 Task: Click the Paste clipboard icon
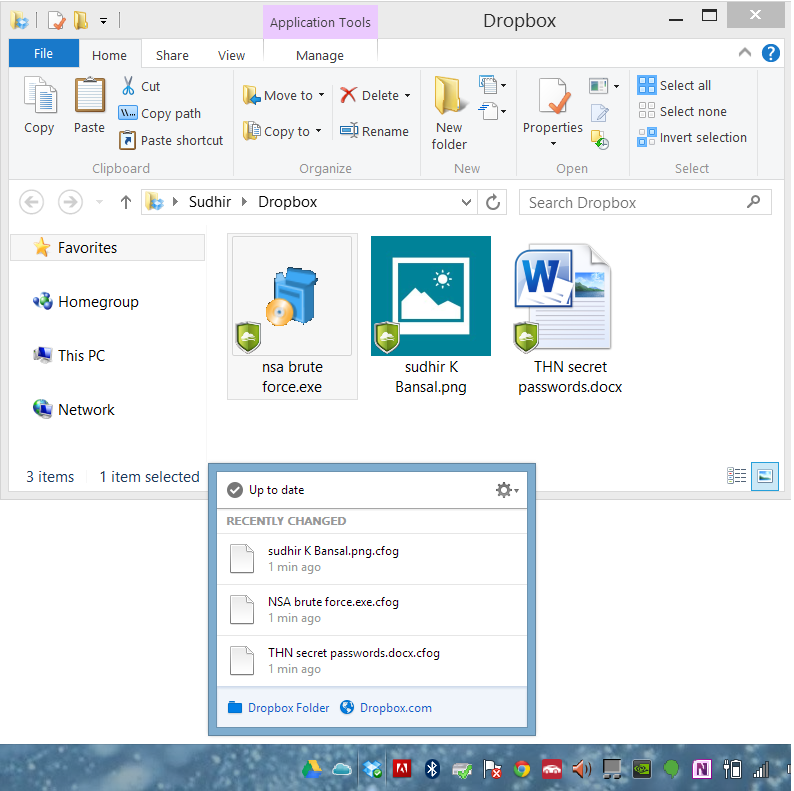[x=90, y=95]
